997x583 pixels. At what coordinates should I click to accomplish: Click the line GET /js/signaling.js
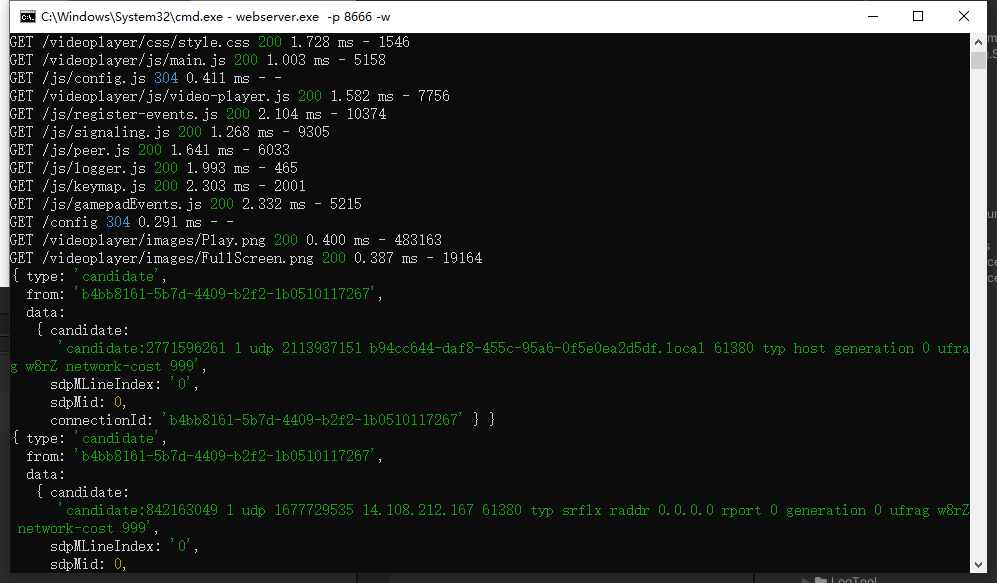(x=170, y=132)
